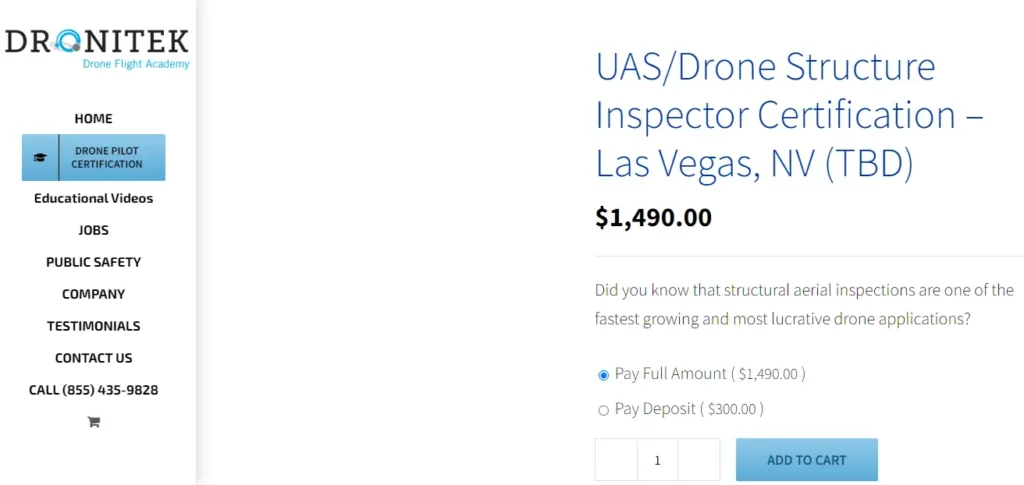Select the Pay Full Amount radio button

click(603, 375)
